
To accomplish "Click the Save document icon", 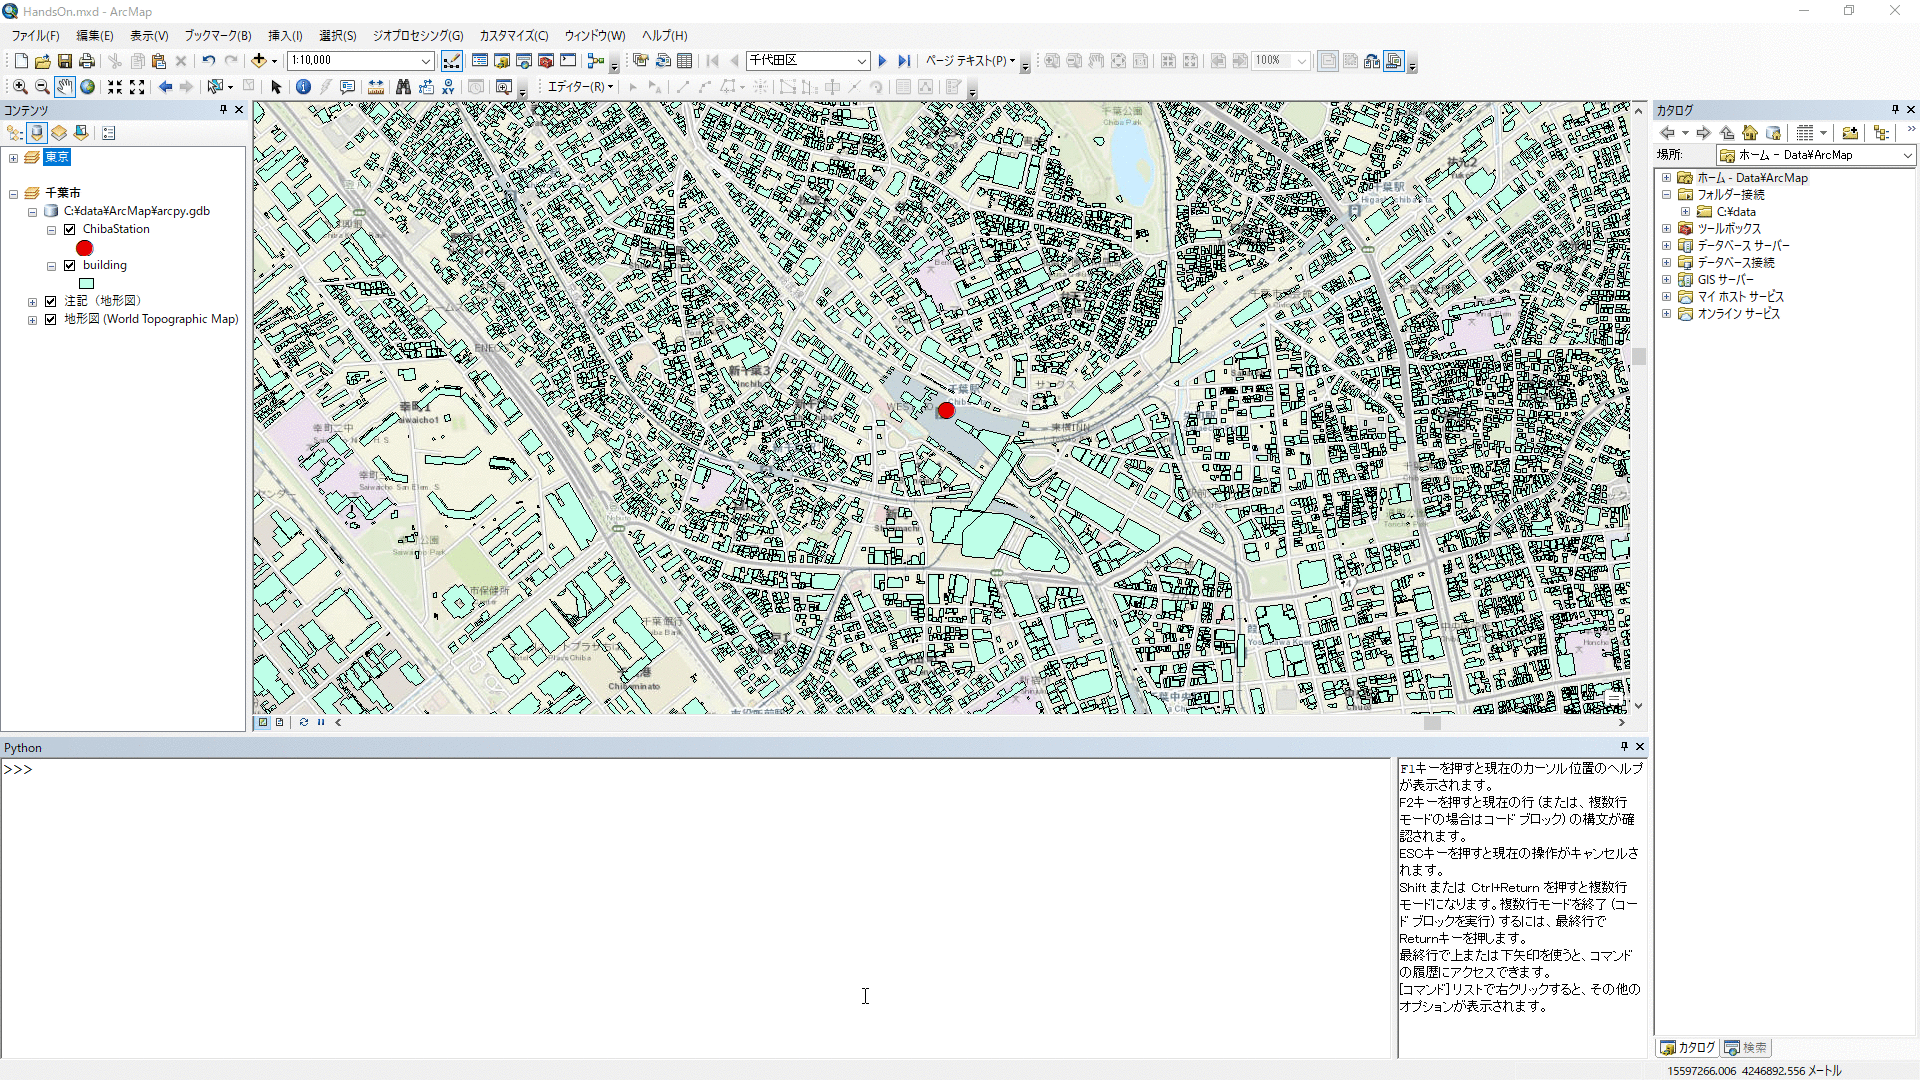I will (65, 61).
